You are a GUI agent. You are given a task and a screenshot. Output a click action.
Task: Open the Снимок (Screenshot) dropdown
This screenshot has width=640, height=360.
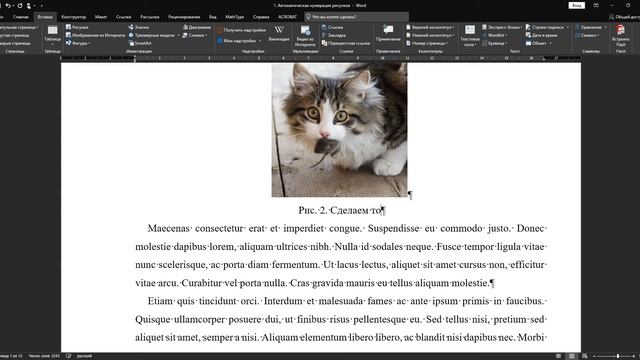click(x=195, y=36)
